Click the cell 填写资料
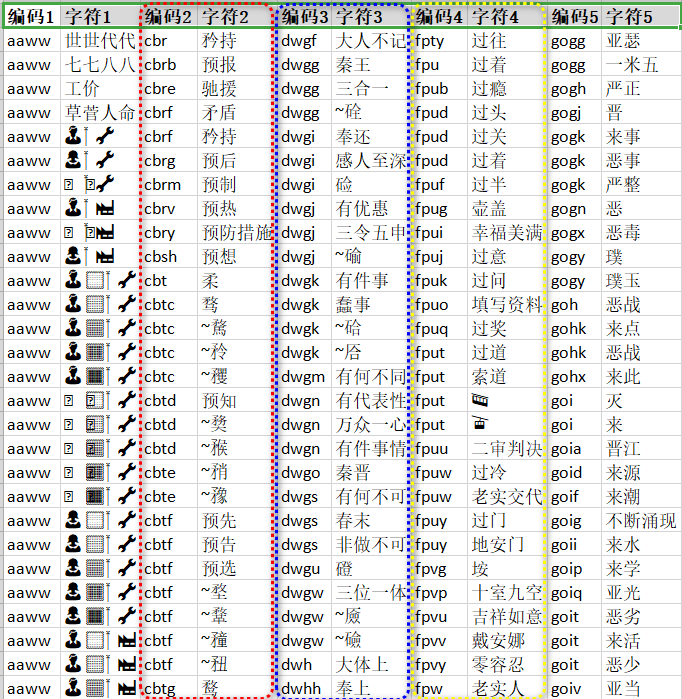The image size is (682, 699). (x=506, y=305)
